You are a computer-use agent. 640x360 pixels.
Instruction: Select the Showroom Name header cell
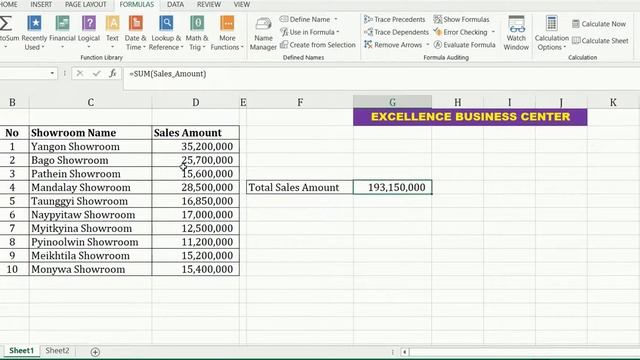(91, 133)
